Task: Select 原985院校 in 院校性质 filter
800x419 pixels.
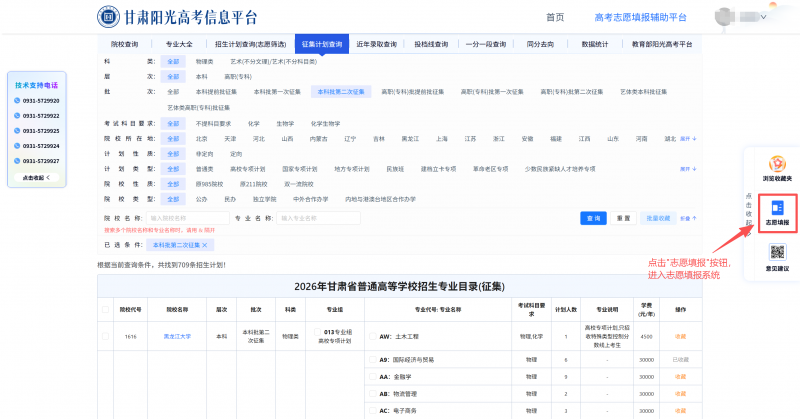Action: (x=209, y=184)
